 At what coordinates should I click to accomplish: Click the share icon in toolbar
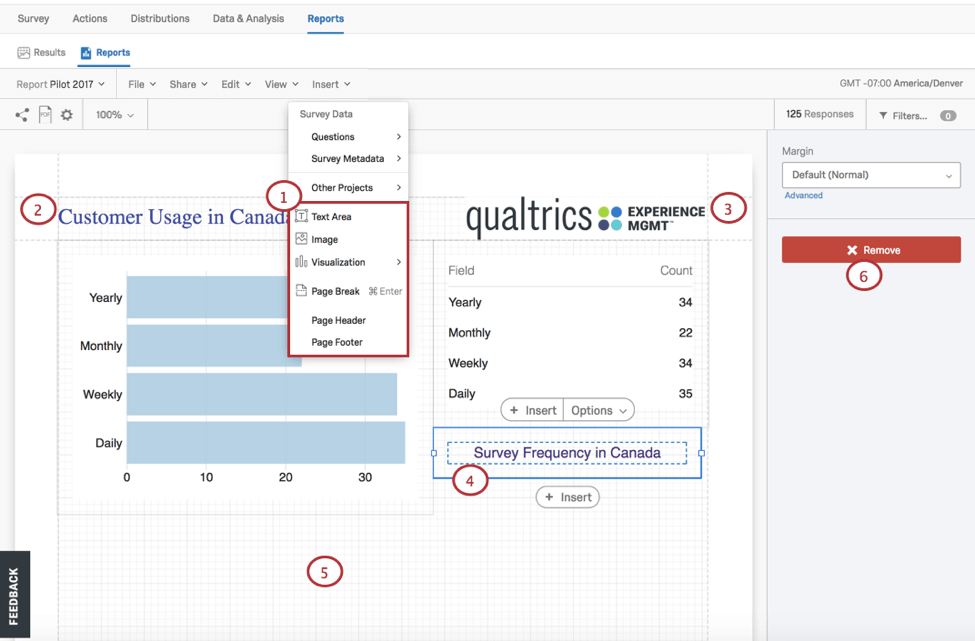click(22, 115)
